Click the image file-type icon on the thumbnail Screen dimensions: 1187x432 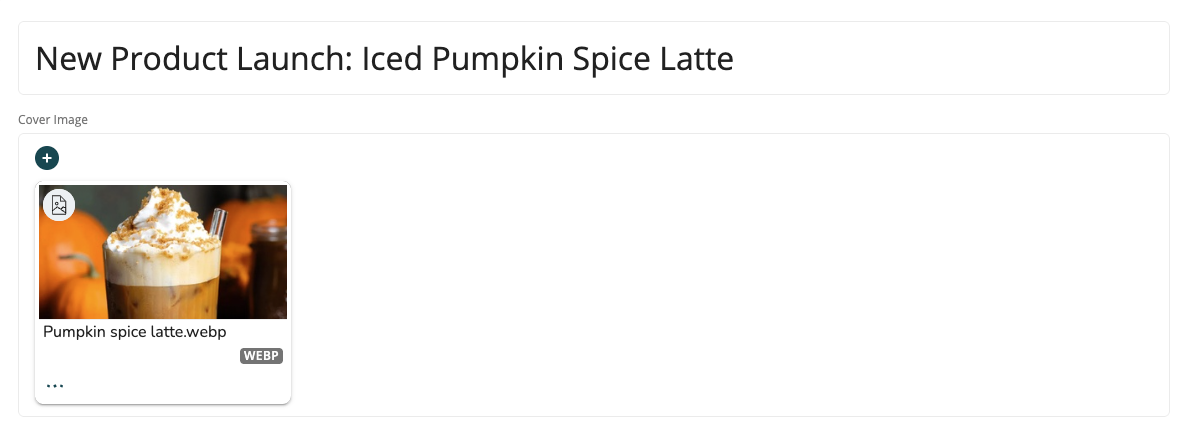coord(59,205)
